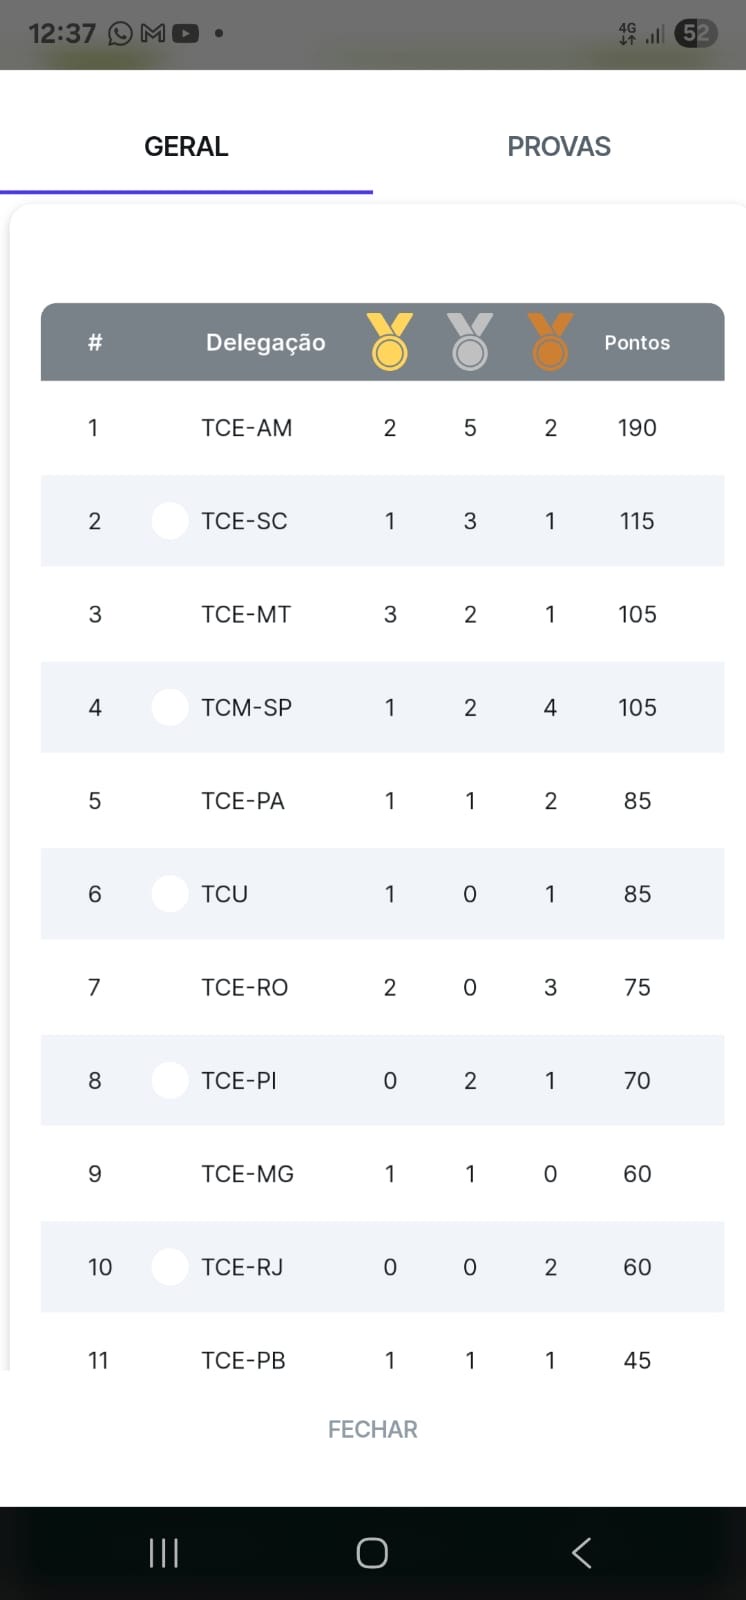Screen dimensions: 746x1600
Task: Tap the TCU delegation logo circle
Action: [170, 894]
